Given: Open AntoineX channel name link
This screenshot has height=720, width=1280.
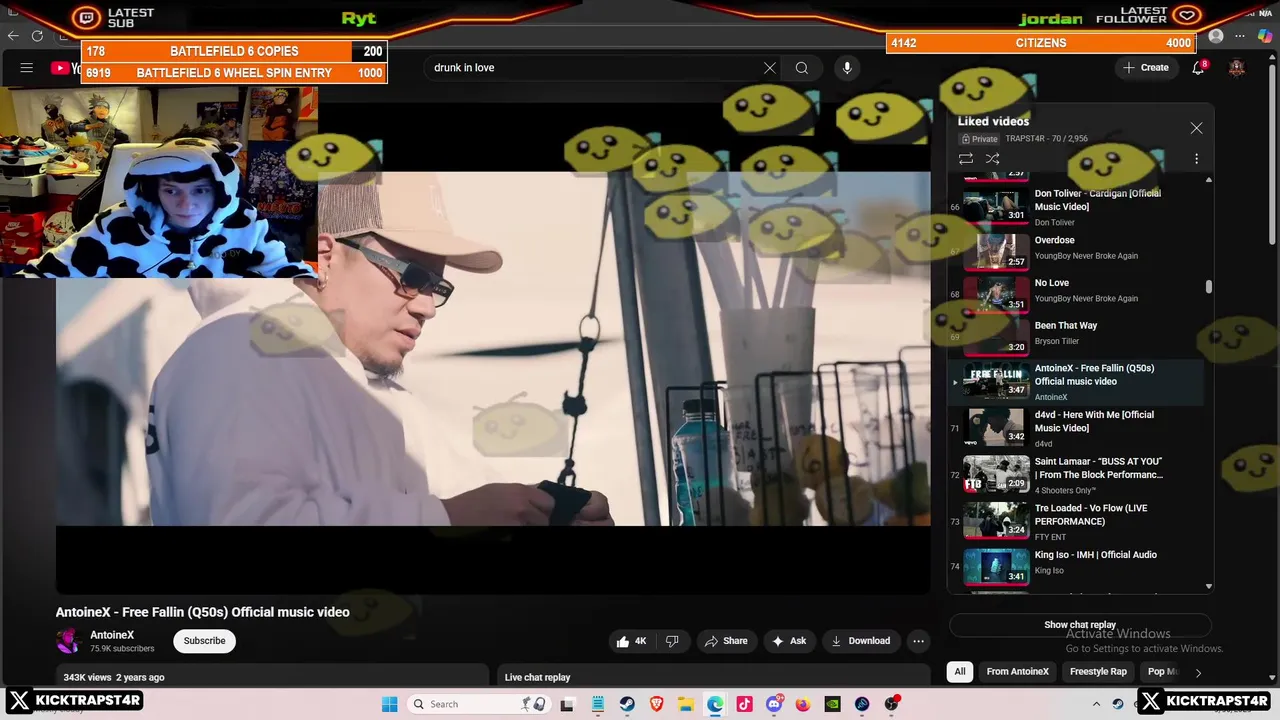Looking at the screenshot, I should click(x=112, y=635).
